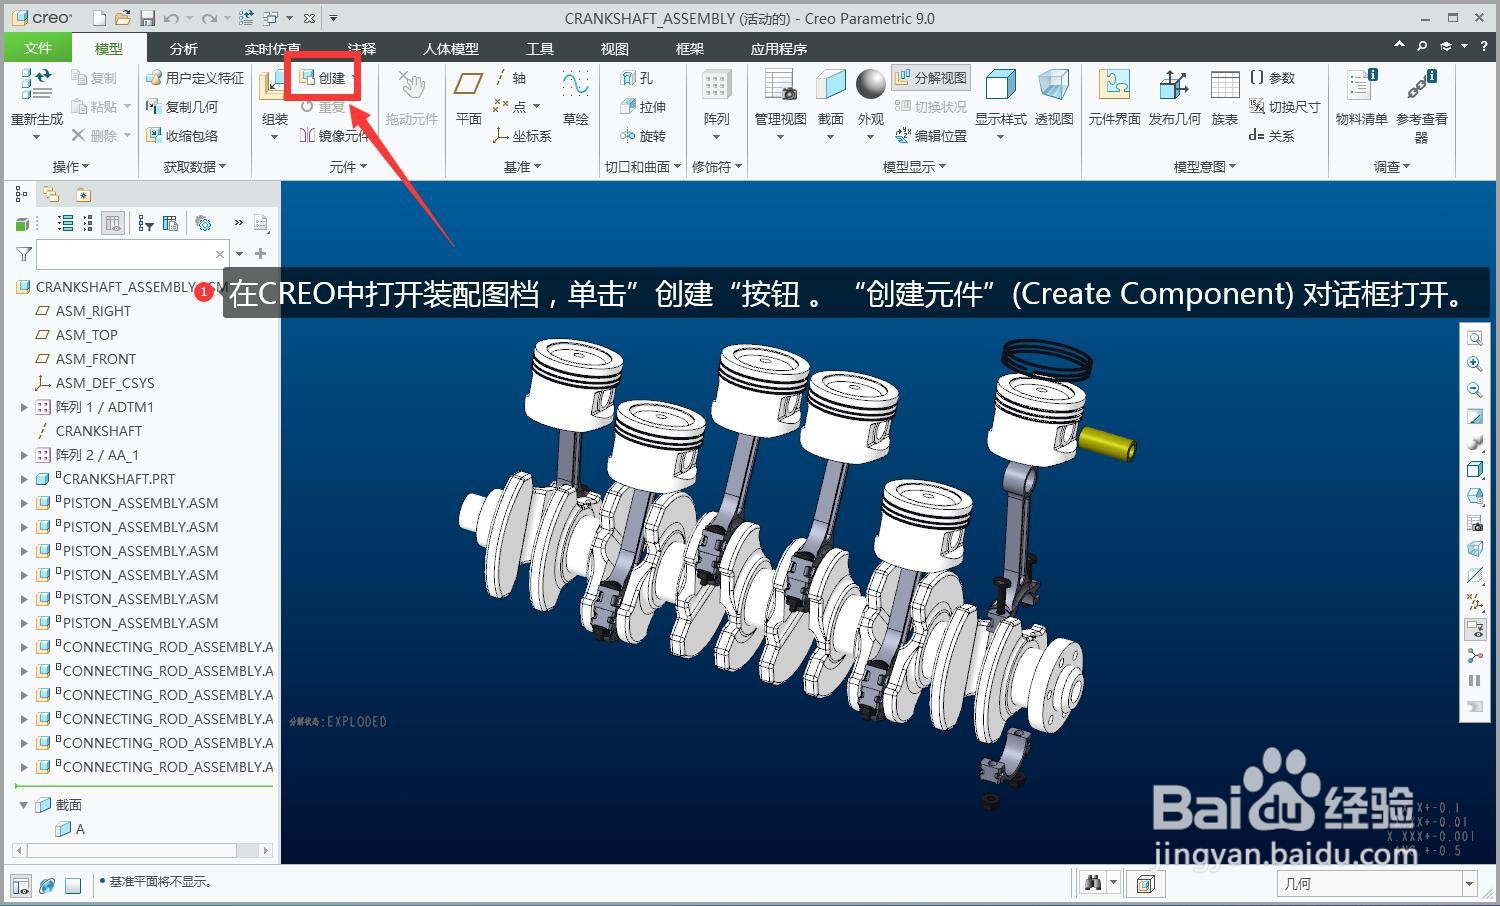This screenshot has width=1500, height=906.
Task: Click the Create (创建) component button
Action: pos(322,78)
